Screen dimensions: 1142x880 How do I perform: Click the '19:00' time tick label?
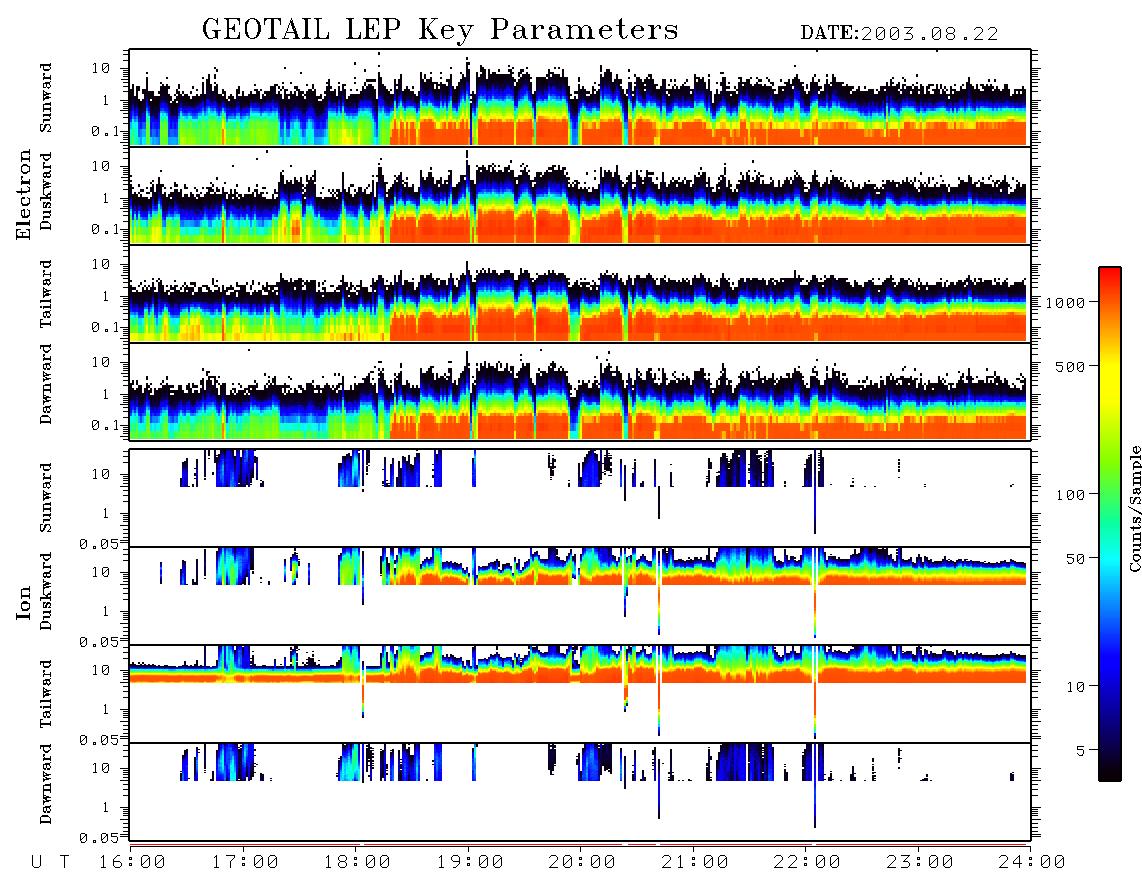coord(470,863)
